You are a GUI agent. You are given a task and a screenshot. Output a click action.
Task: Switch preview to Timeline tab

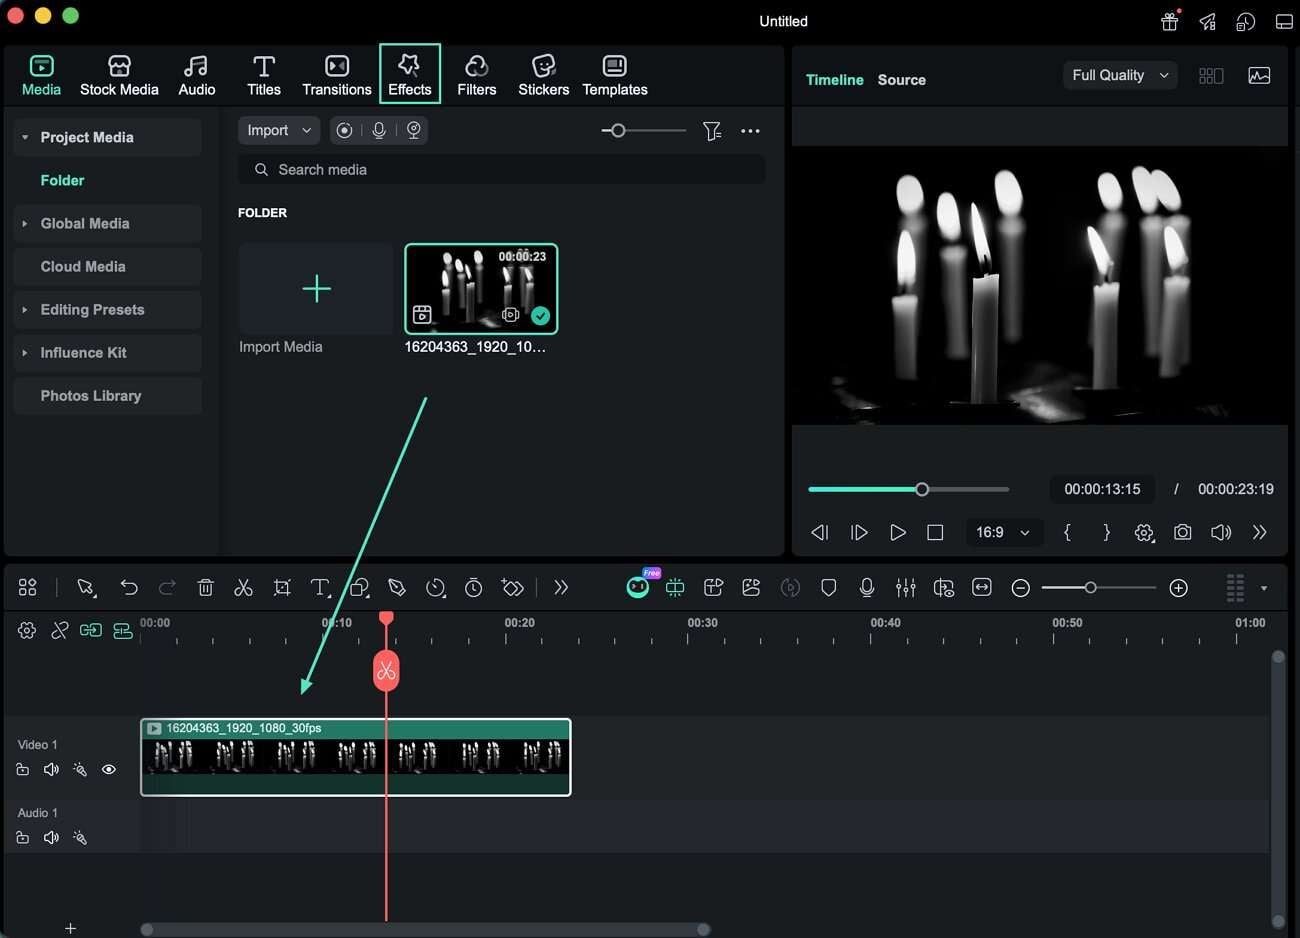pos(834,80)
